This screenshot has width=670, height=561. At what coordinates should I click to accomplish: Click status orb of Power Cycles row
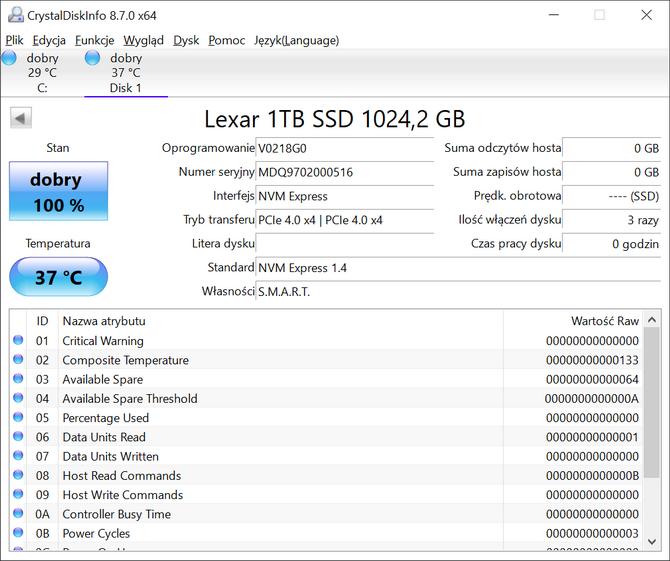point(18,532)
